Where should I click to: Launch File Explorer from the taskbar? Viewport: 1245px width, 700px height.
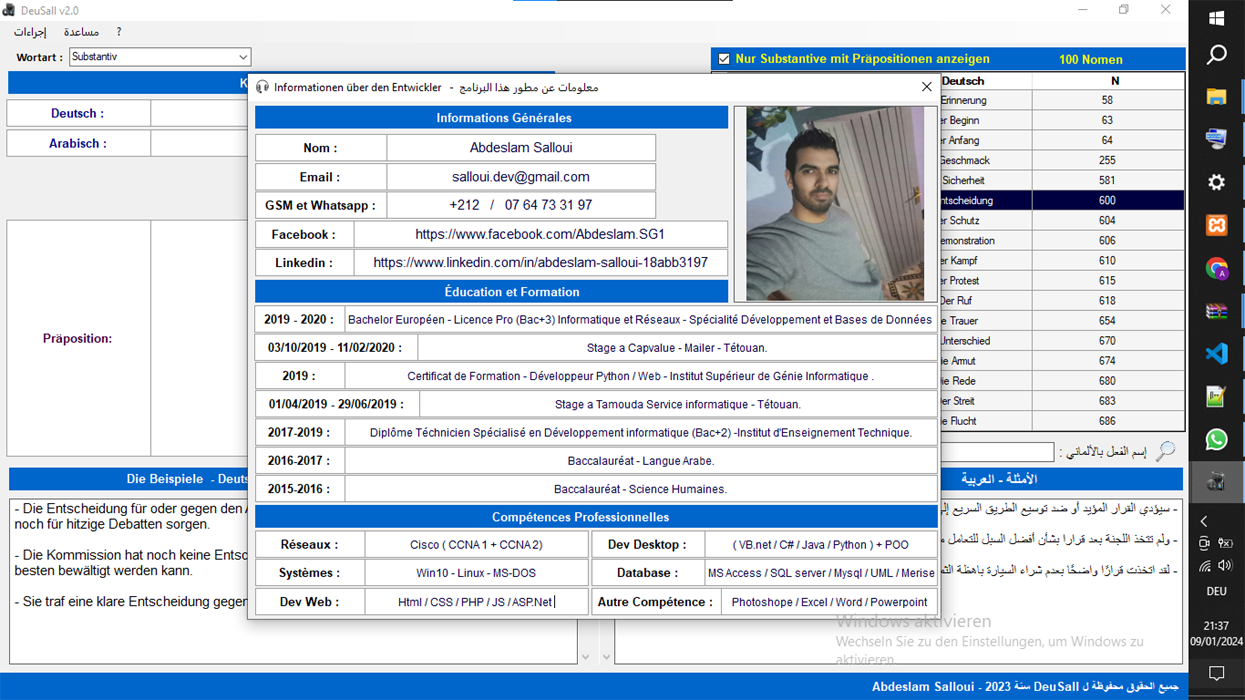point(1216,97)
